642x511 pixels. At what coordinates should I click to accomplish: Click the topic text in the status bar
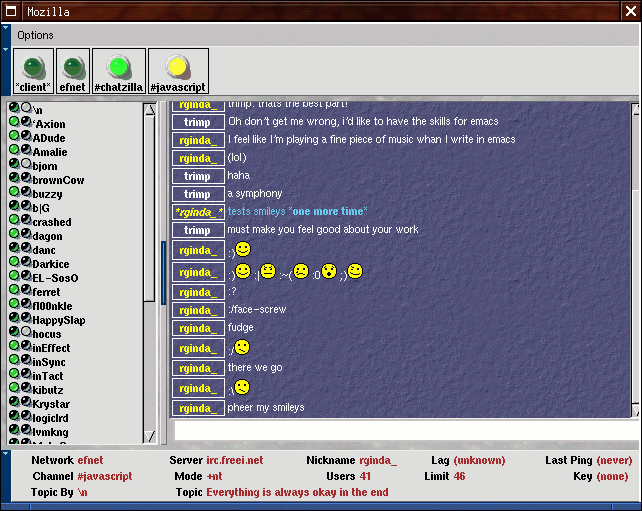[297, 492]
